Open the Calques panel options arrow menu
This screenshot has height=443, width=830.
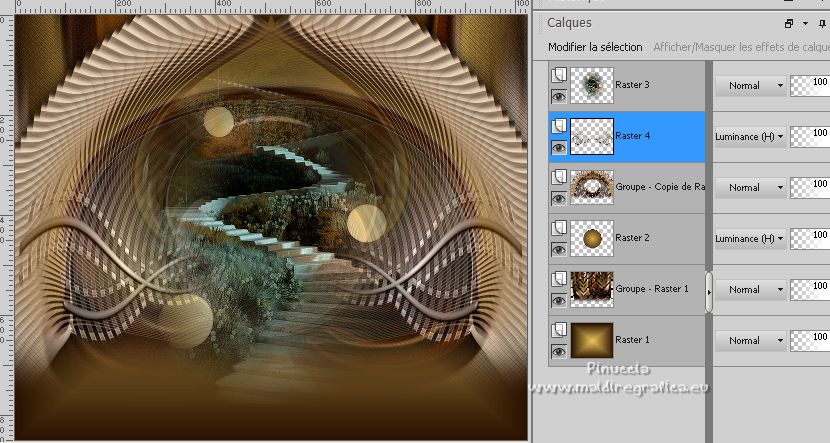[x=806, y=23]
